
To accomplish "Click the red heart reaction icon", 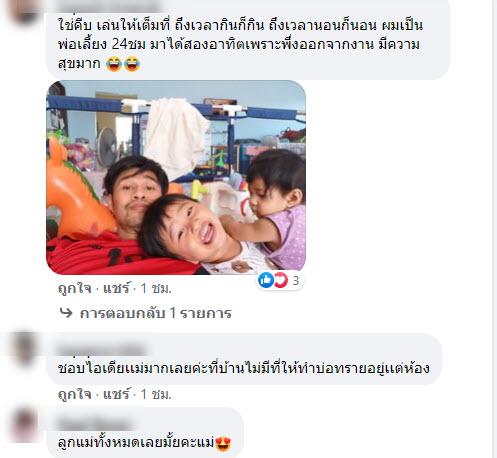I will 281,280.
